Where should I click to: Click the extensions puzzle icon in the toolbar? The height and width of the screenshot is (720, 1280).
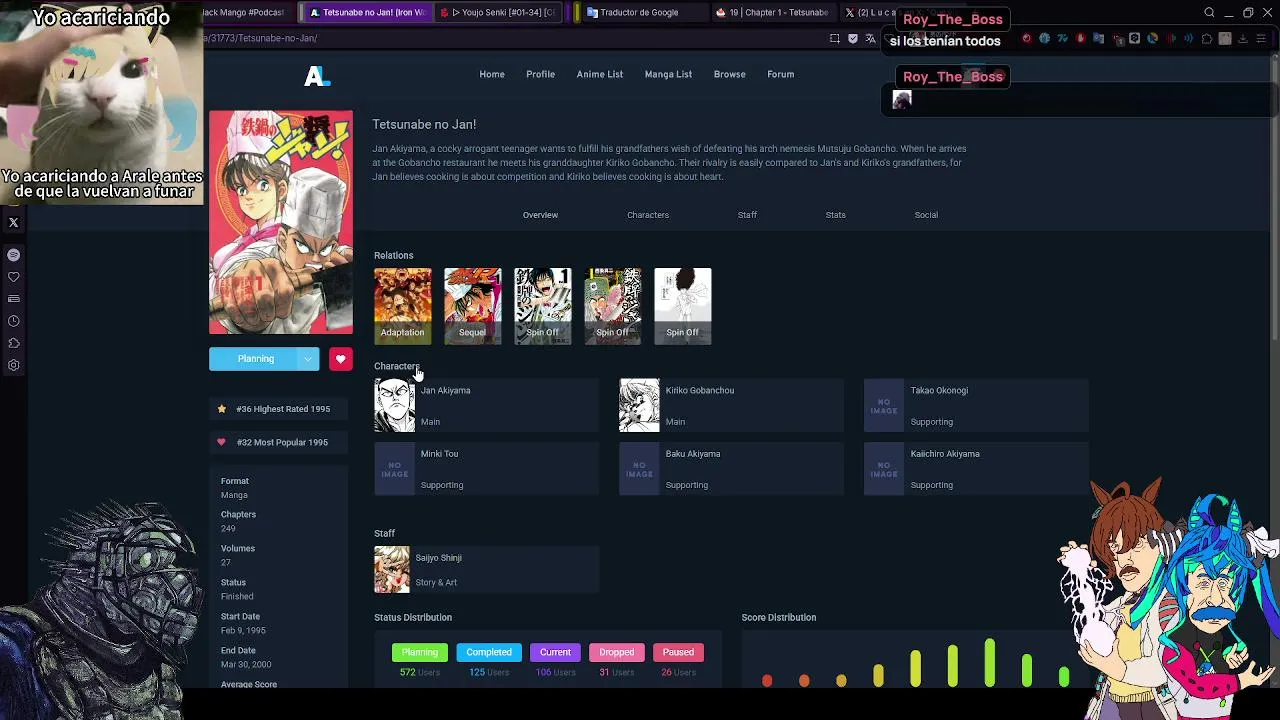(x=1207, y=38)
